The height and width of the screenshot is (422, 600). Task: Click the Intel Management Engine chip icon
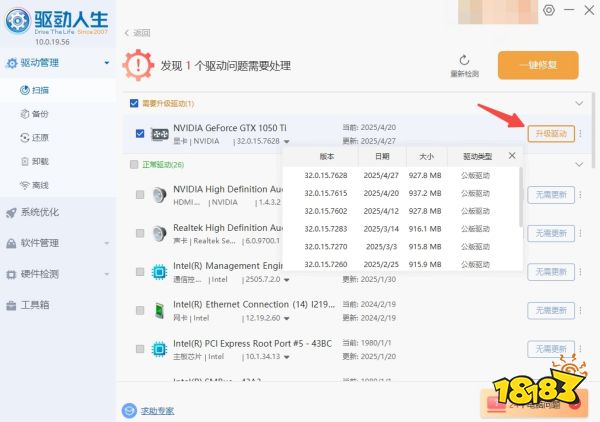click(x=159, y=272)
